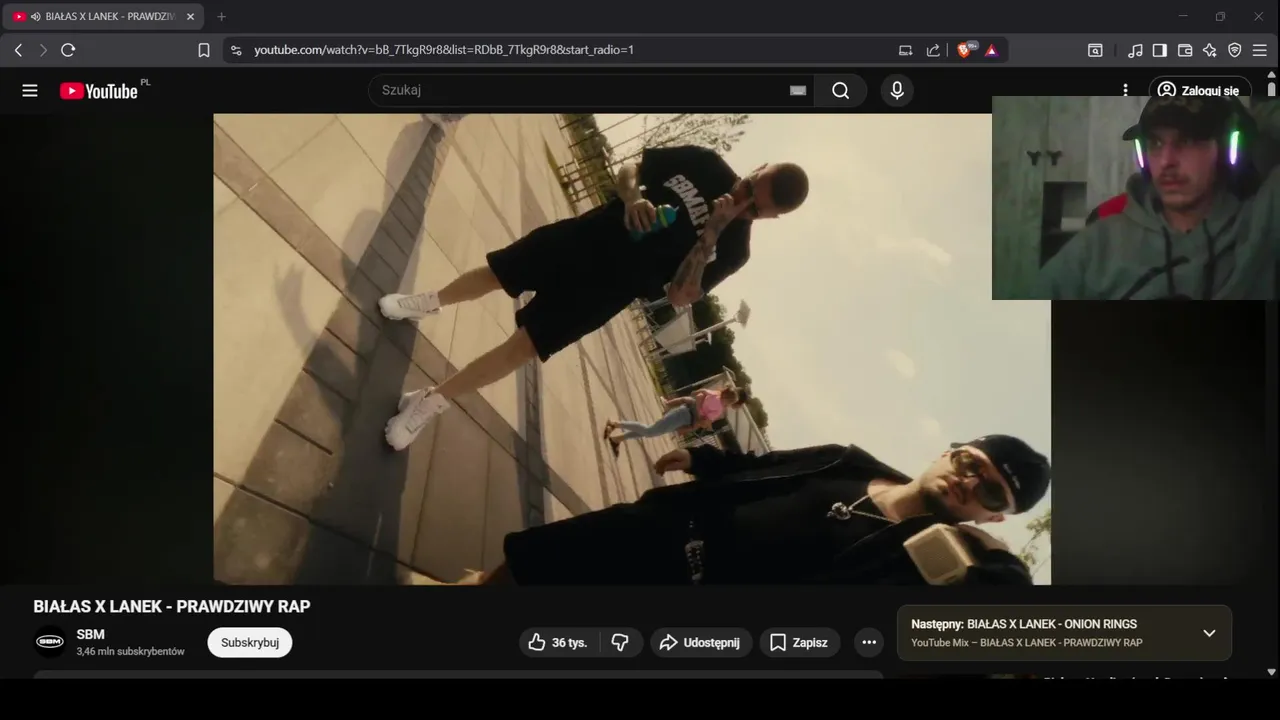The width and height of the screenshot is (1280, 720).
Task: Select the BIAŁAS X LANEK - PRAWDZIWY tab
Action: pyautogui.click(x=103, y=17)
